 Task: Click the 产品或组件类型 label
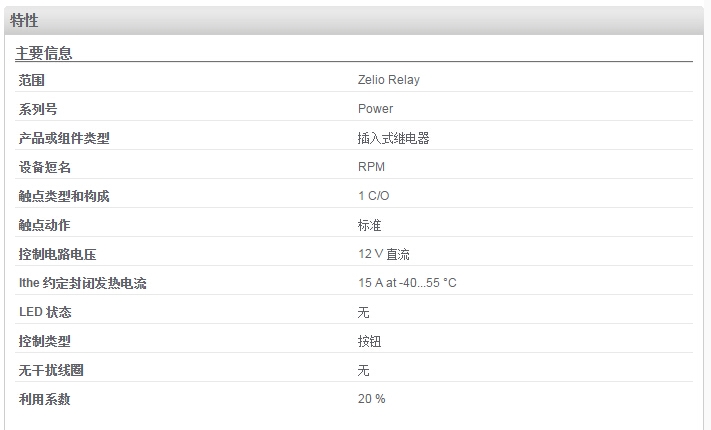point(64,138)
